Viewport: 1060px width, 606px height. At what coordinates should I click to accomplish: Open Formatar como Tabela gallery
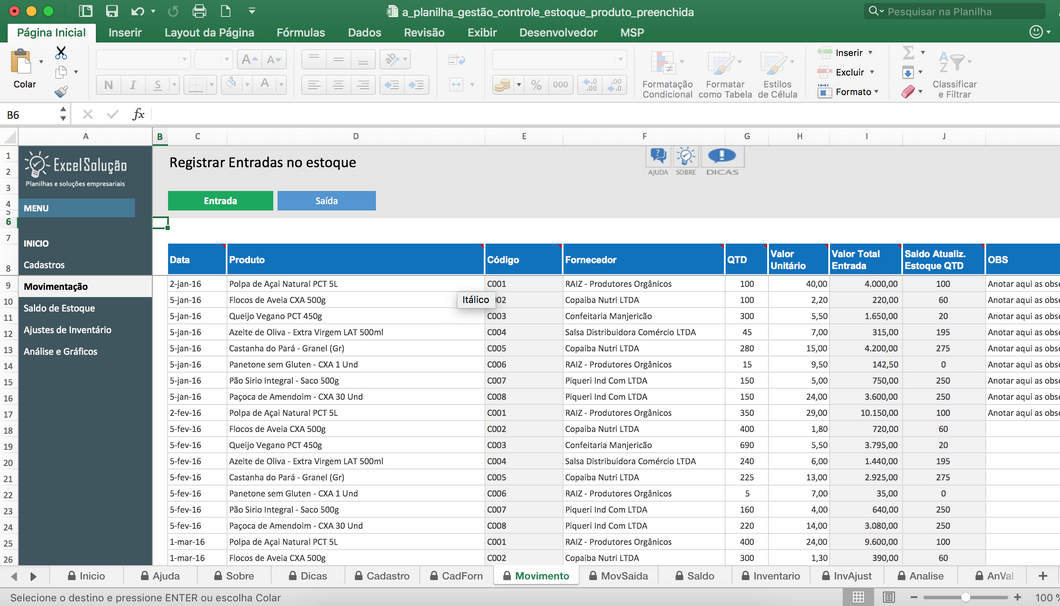(x=725, y=74)
